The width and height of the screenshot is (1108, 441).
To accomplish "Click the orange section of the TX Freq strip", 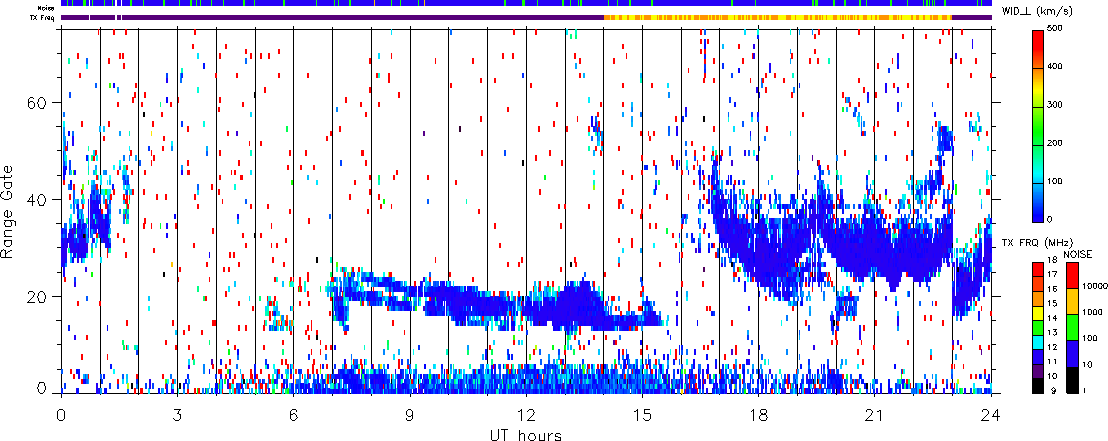I will [x=780, y=17].
